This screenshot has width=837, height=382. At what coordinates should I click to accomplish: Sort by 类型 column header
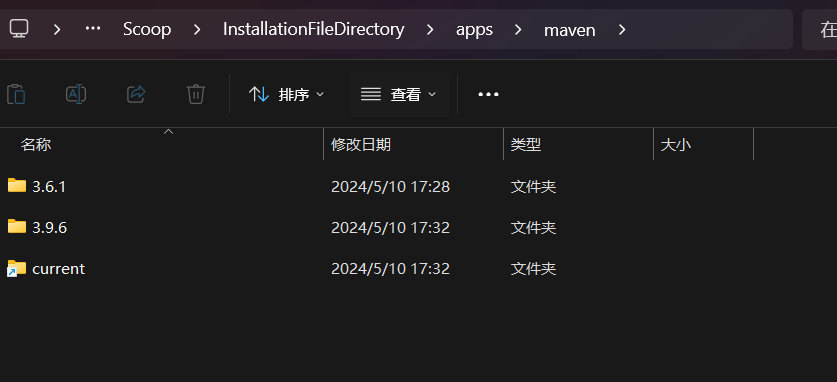[x=526, y=144]
